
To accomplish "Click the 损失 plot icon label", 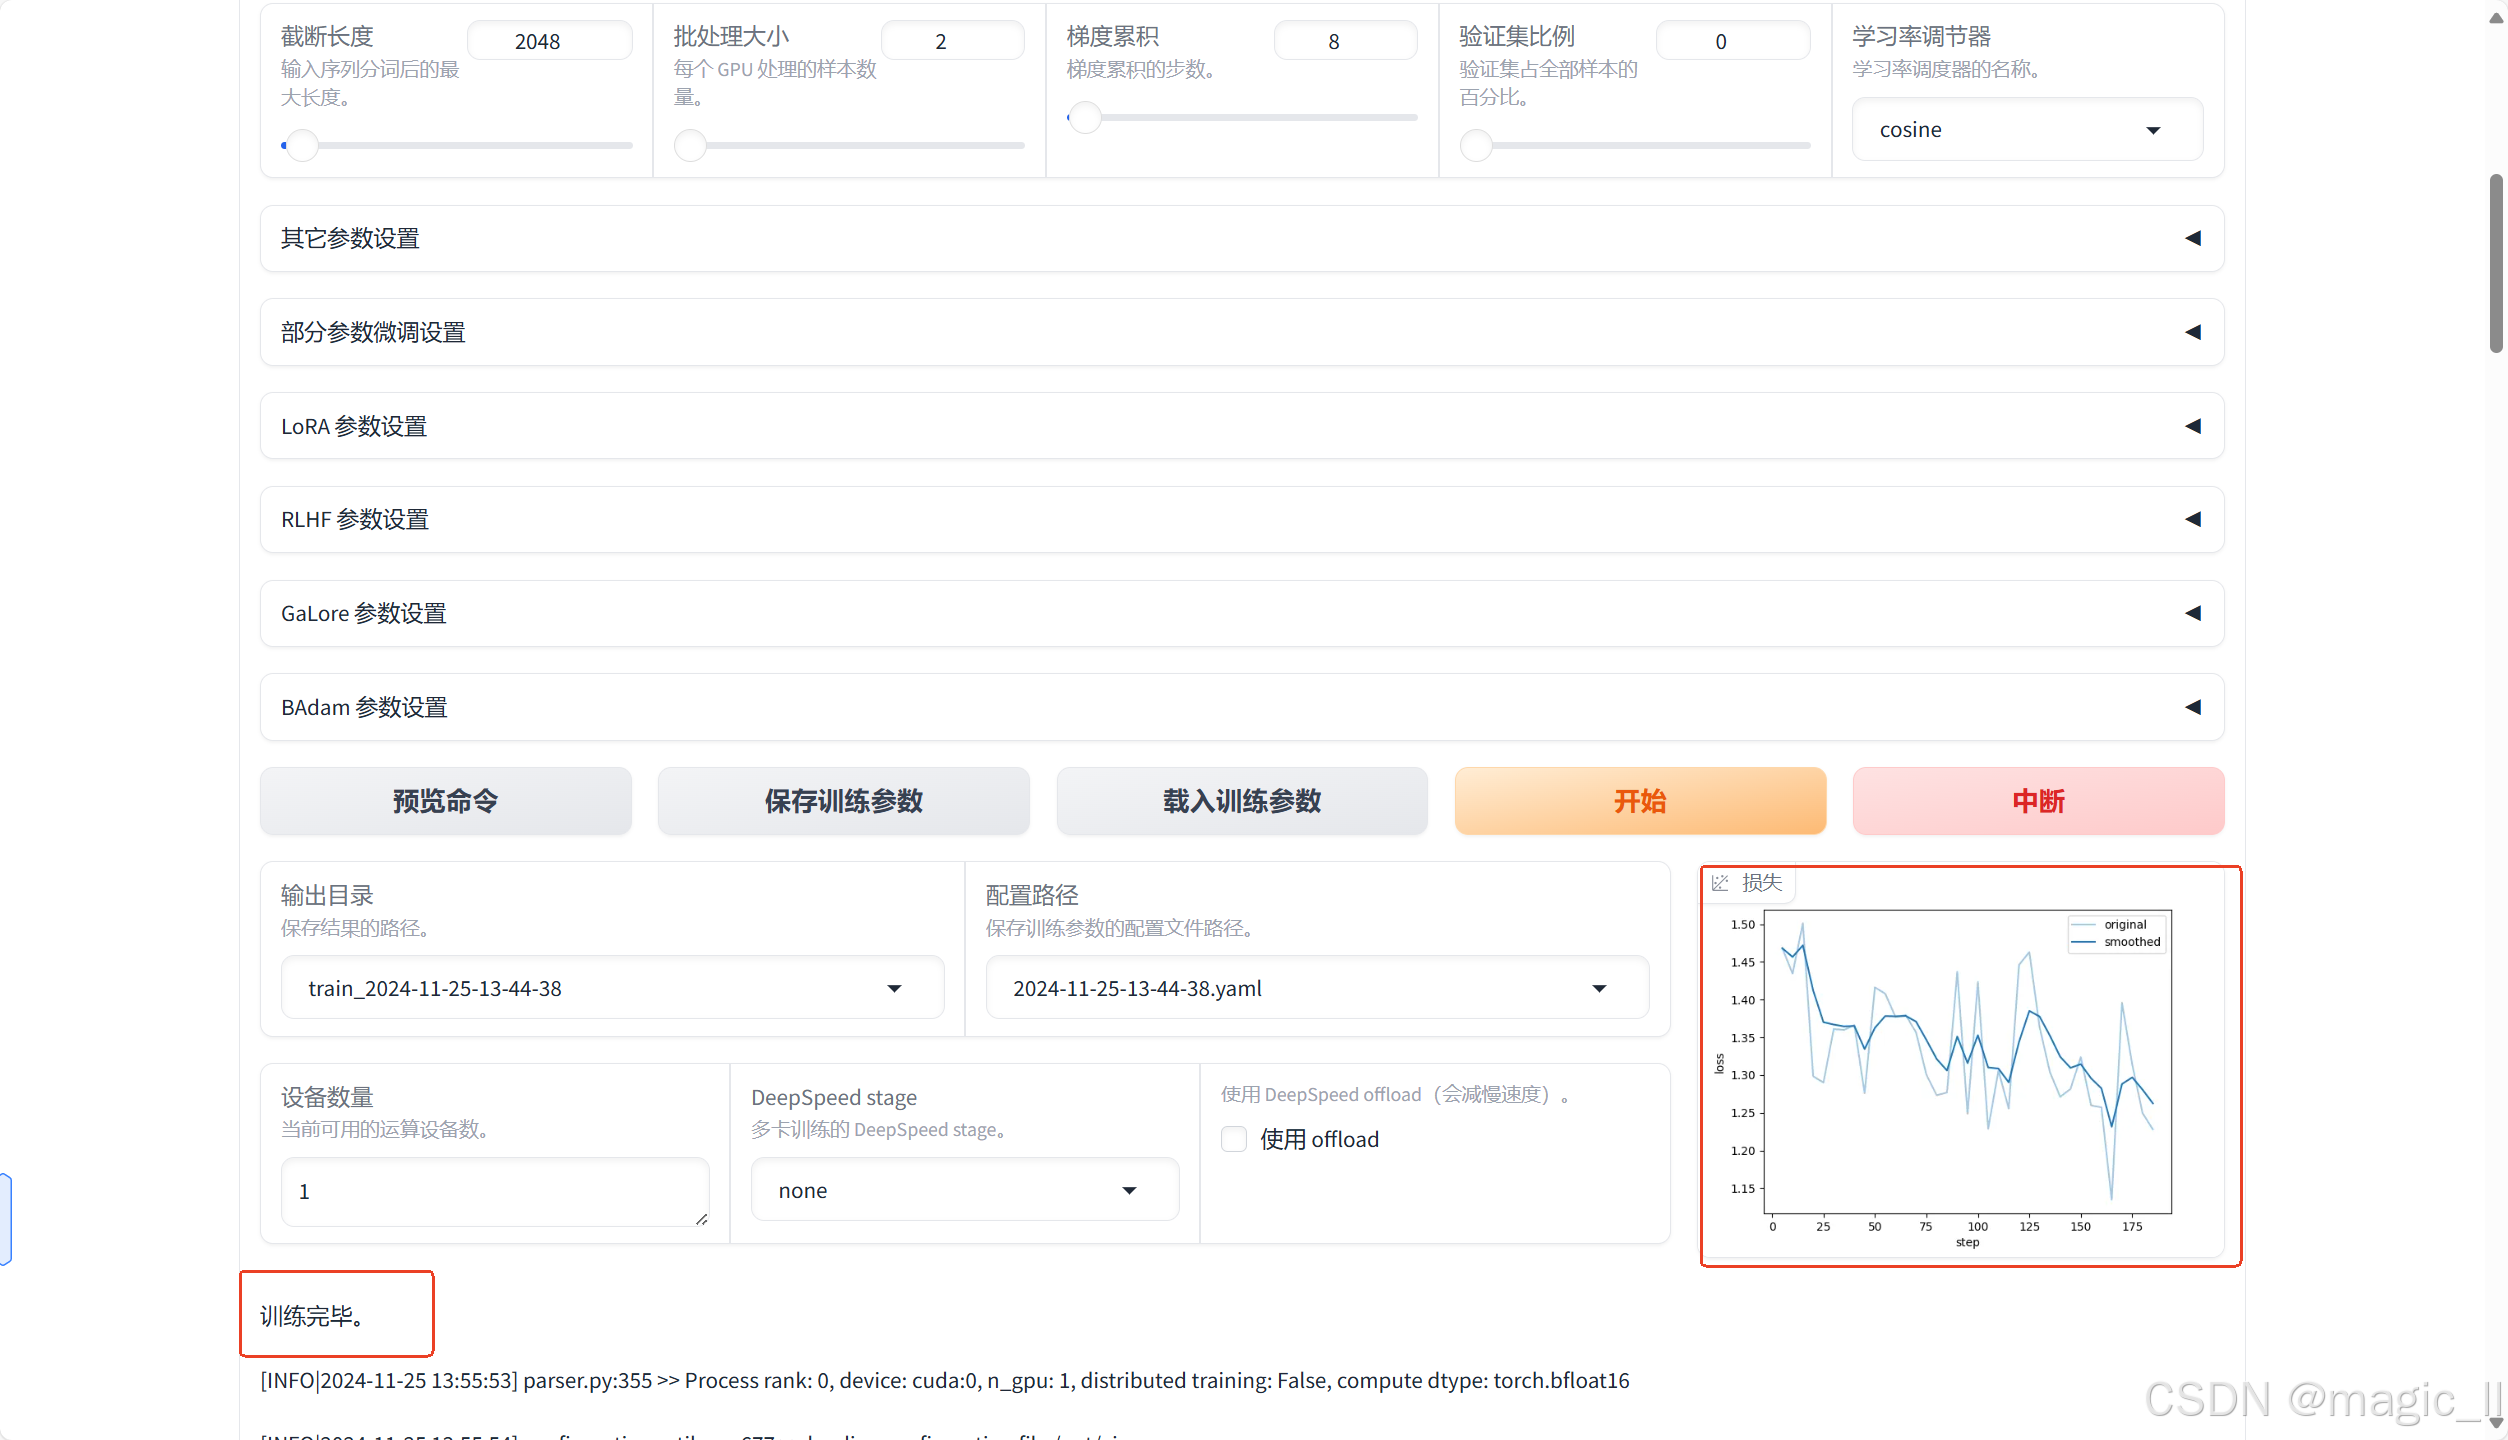I will click(1748, 883).
